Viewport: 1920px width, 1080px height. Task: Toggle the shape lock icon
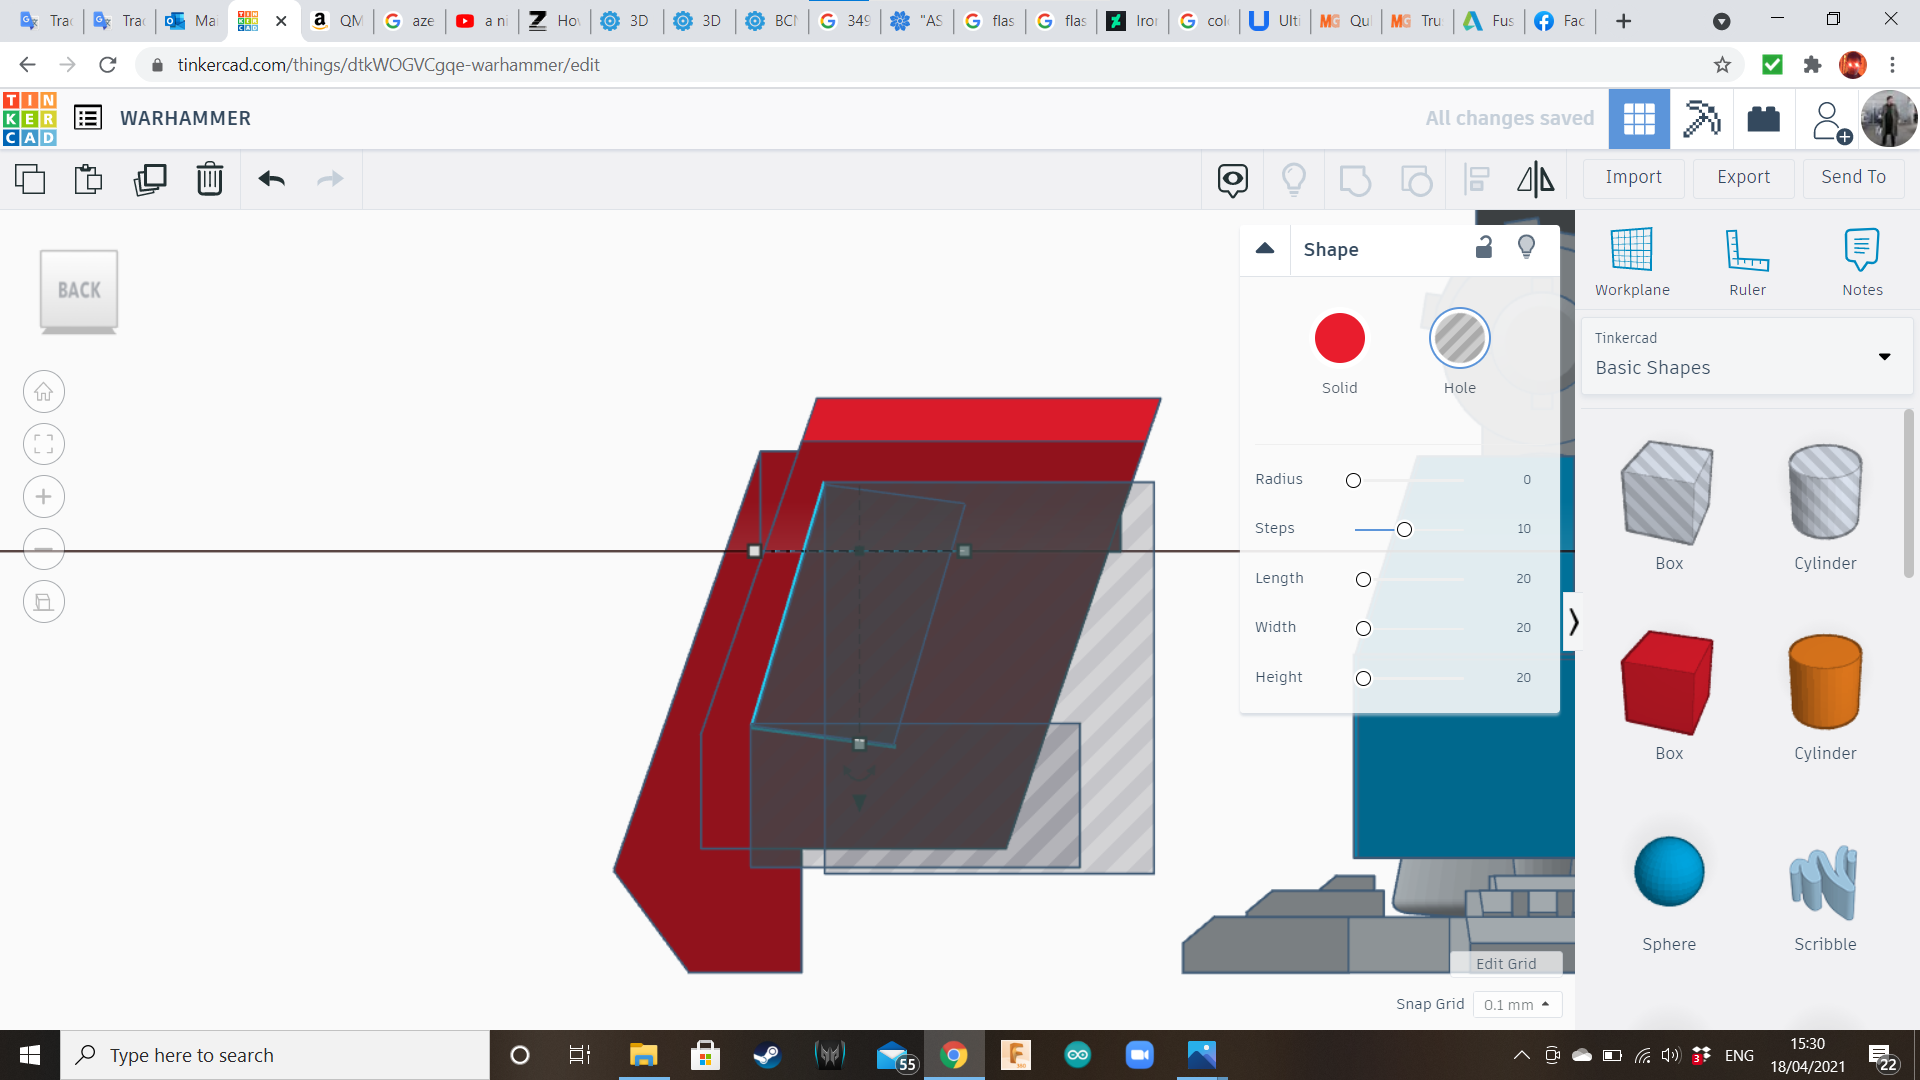pyautogui.click(x=1484, y=247)
